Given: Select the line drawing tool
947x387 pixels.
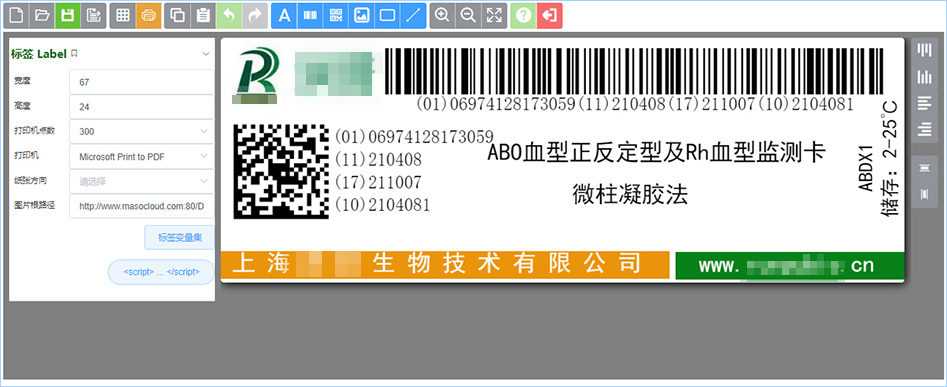Looking at the screenshot, I should point(413,16).
